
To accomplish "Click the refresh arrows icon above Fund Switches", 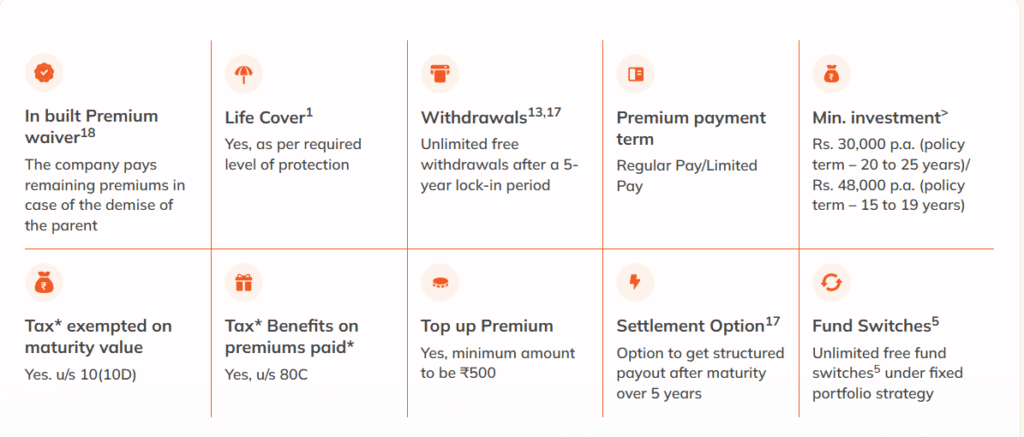I will (831, 282).
